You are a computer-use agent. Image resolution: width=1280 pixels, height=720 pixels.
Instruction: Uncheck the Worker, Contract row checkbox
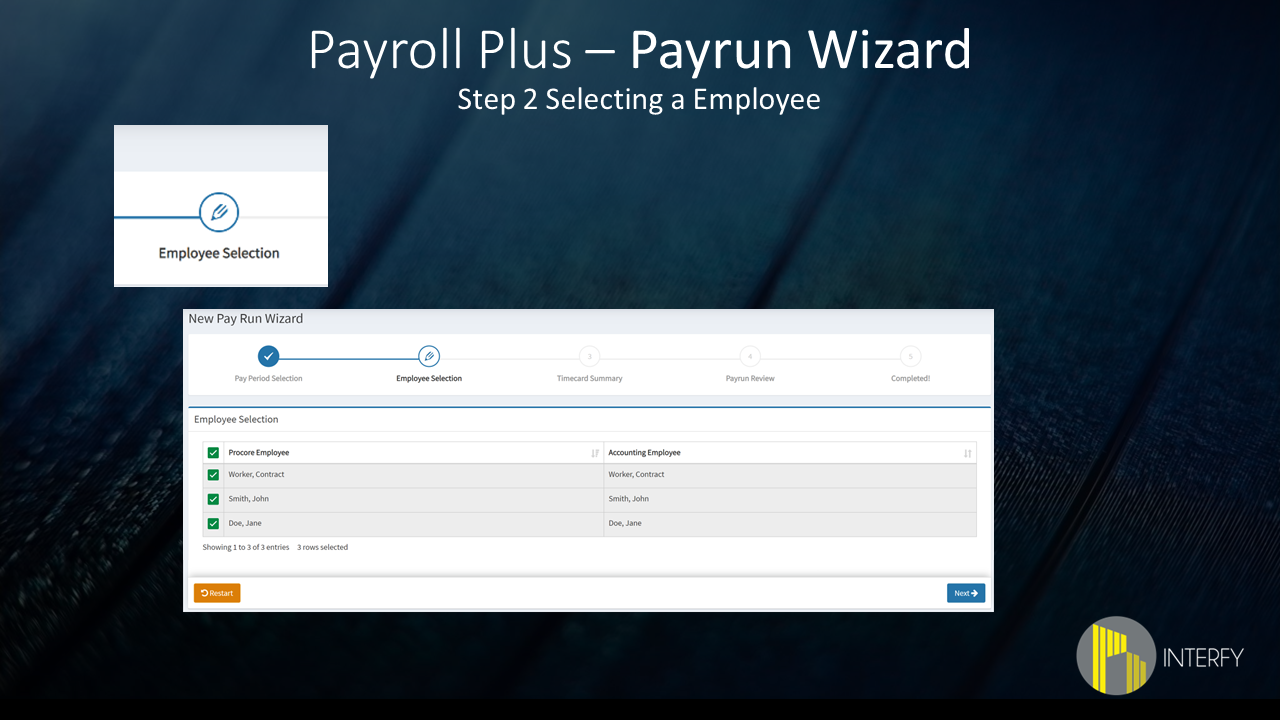[213, 475]
